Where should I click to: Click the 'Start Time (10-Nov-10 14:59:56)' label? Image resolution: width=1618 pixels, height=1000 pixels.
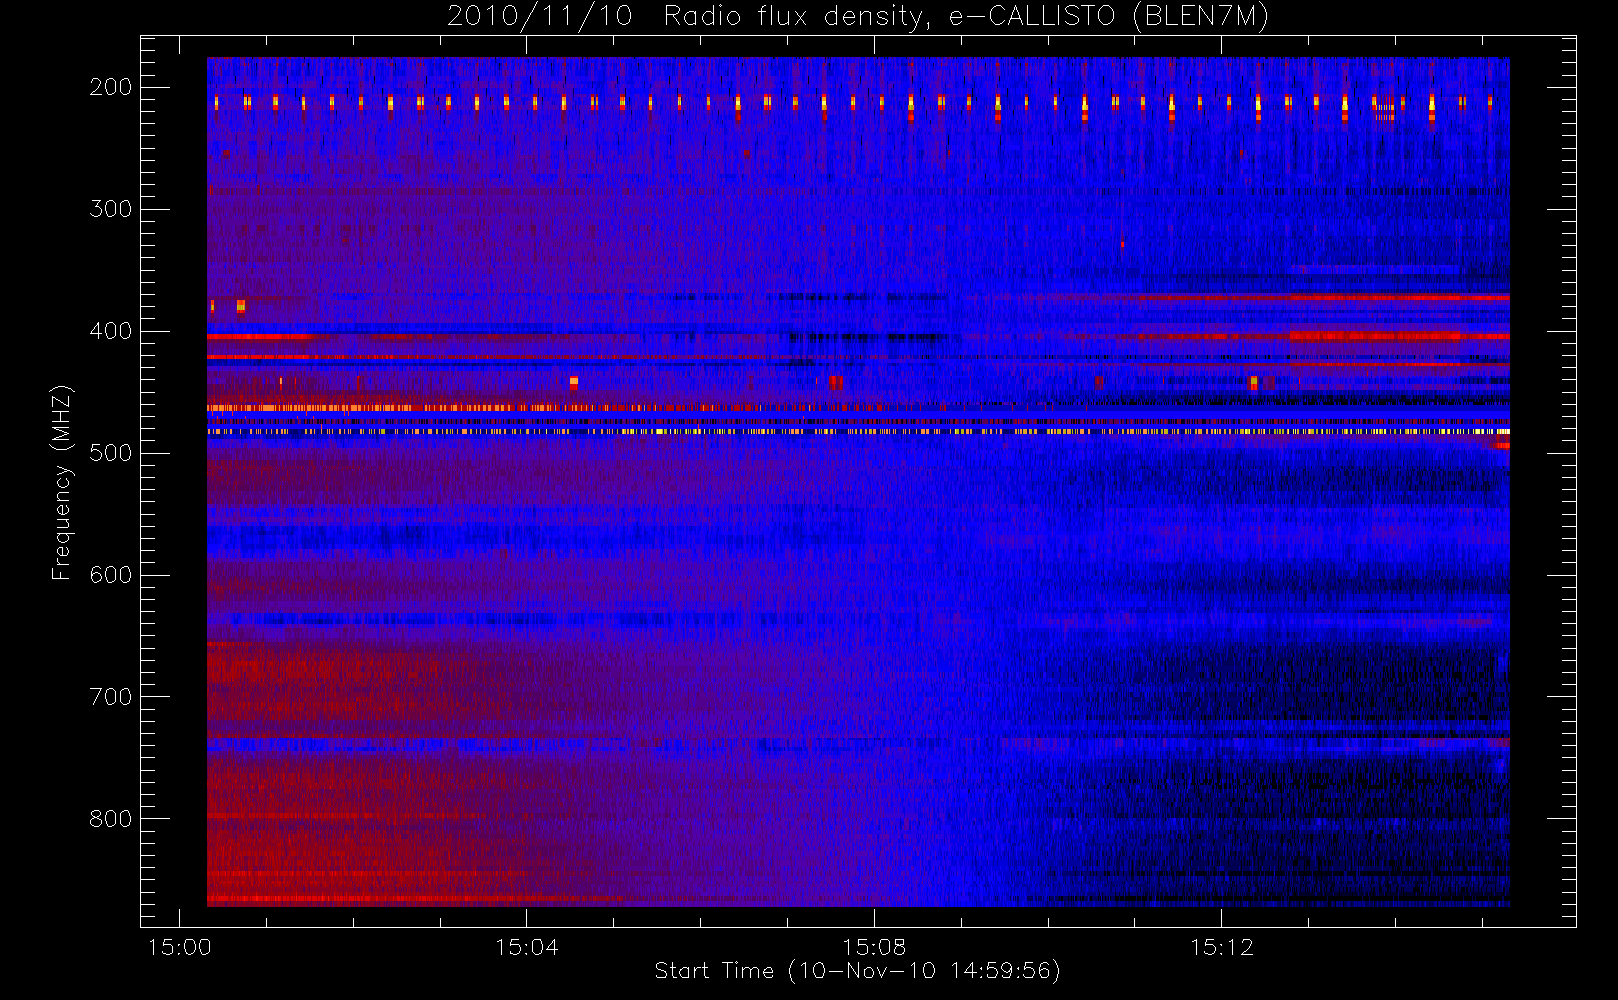(857, 971)
